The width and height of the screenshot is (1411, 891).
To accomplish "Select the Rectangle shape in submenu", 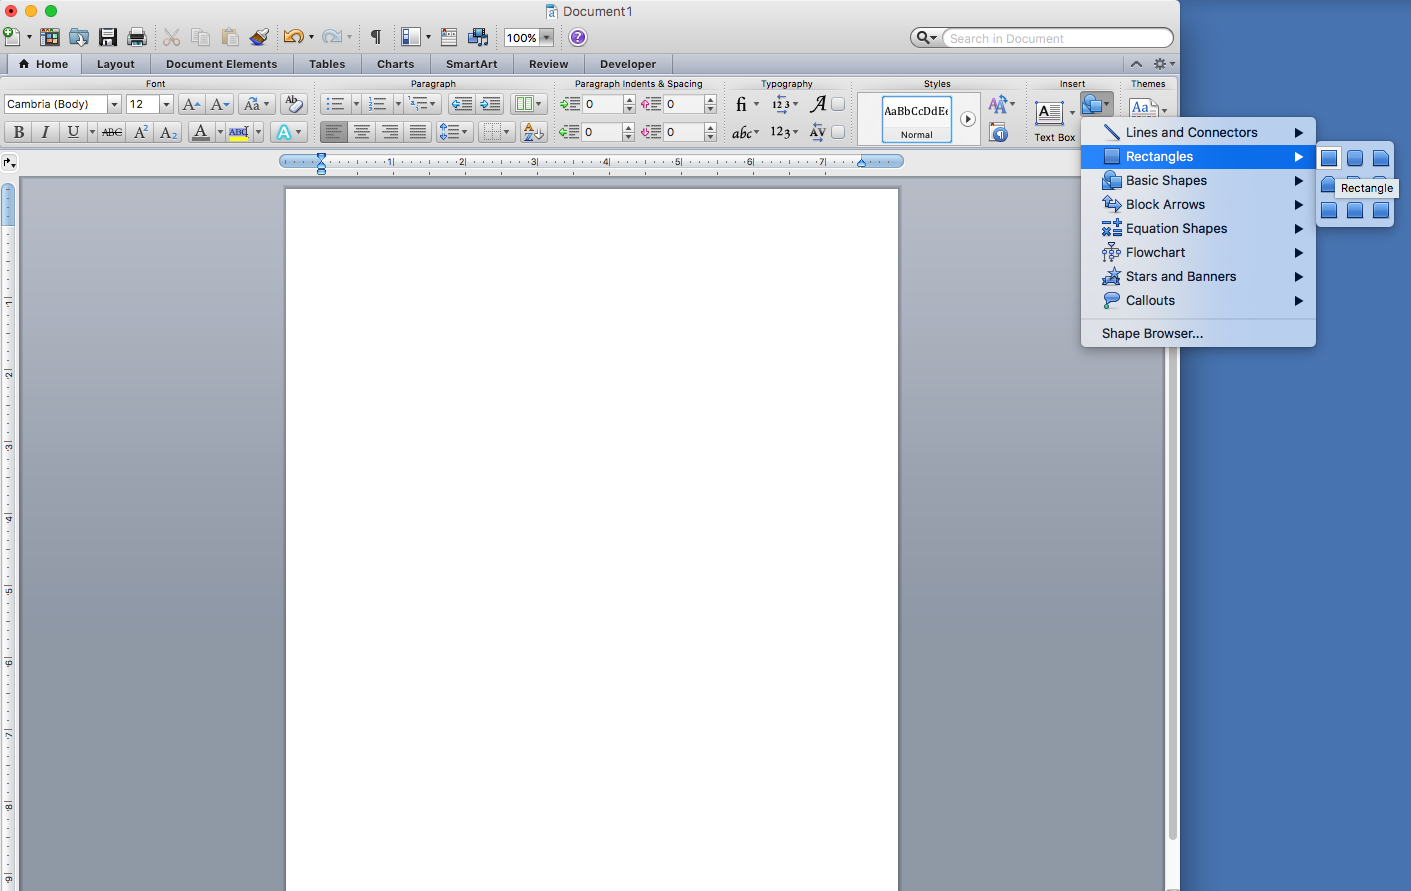I will point(1329,158).
